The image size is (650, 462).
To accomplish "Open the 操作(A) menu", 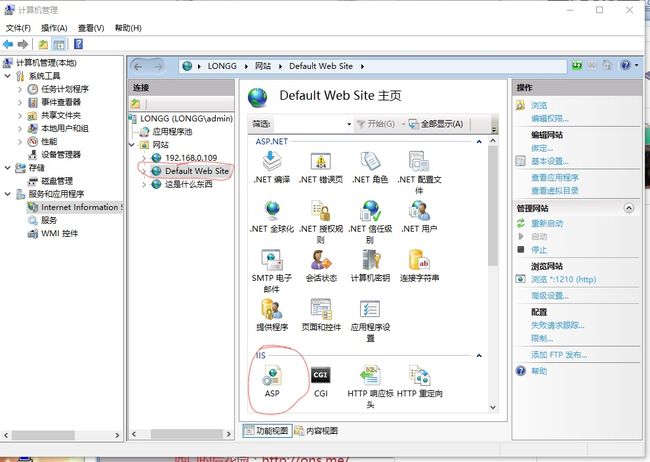I will [54, 28].
